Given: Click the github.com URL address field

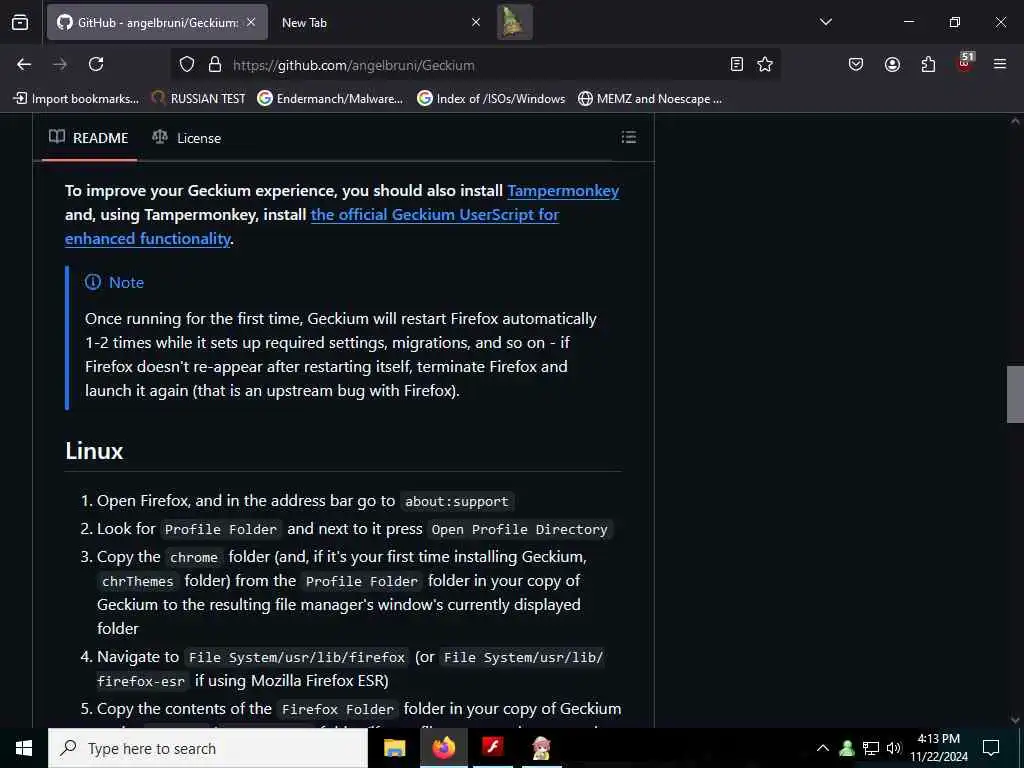Looking at the screenshot, I should point(477,65).
